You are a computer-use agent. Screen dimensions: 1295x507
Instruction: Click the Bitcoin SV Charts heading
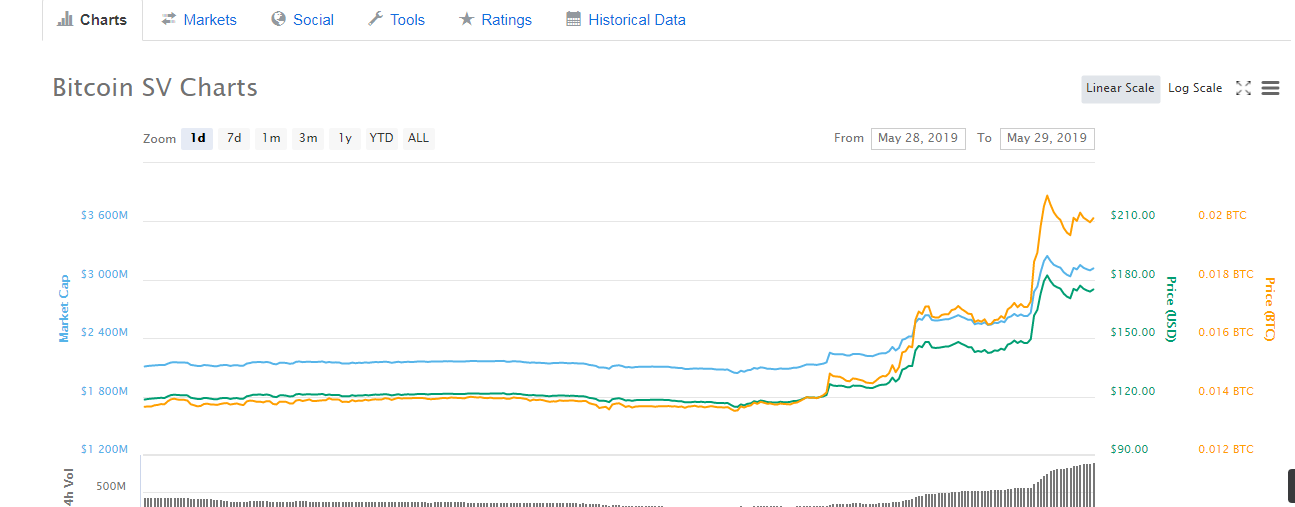155,88
